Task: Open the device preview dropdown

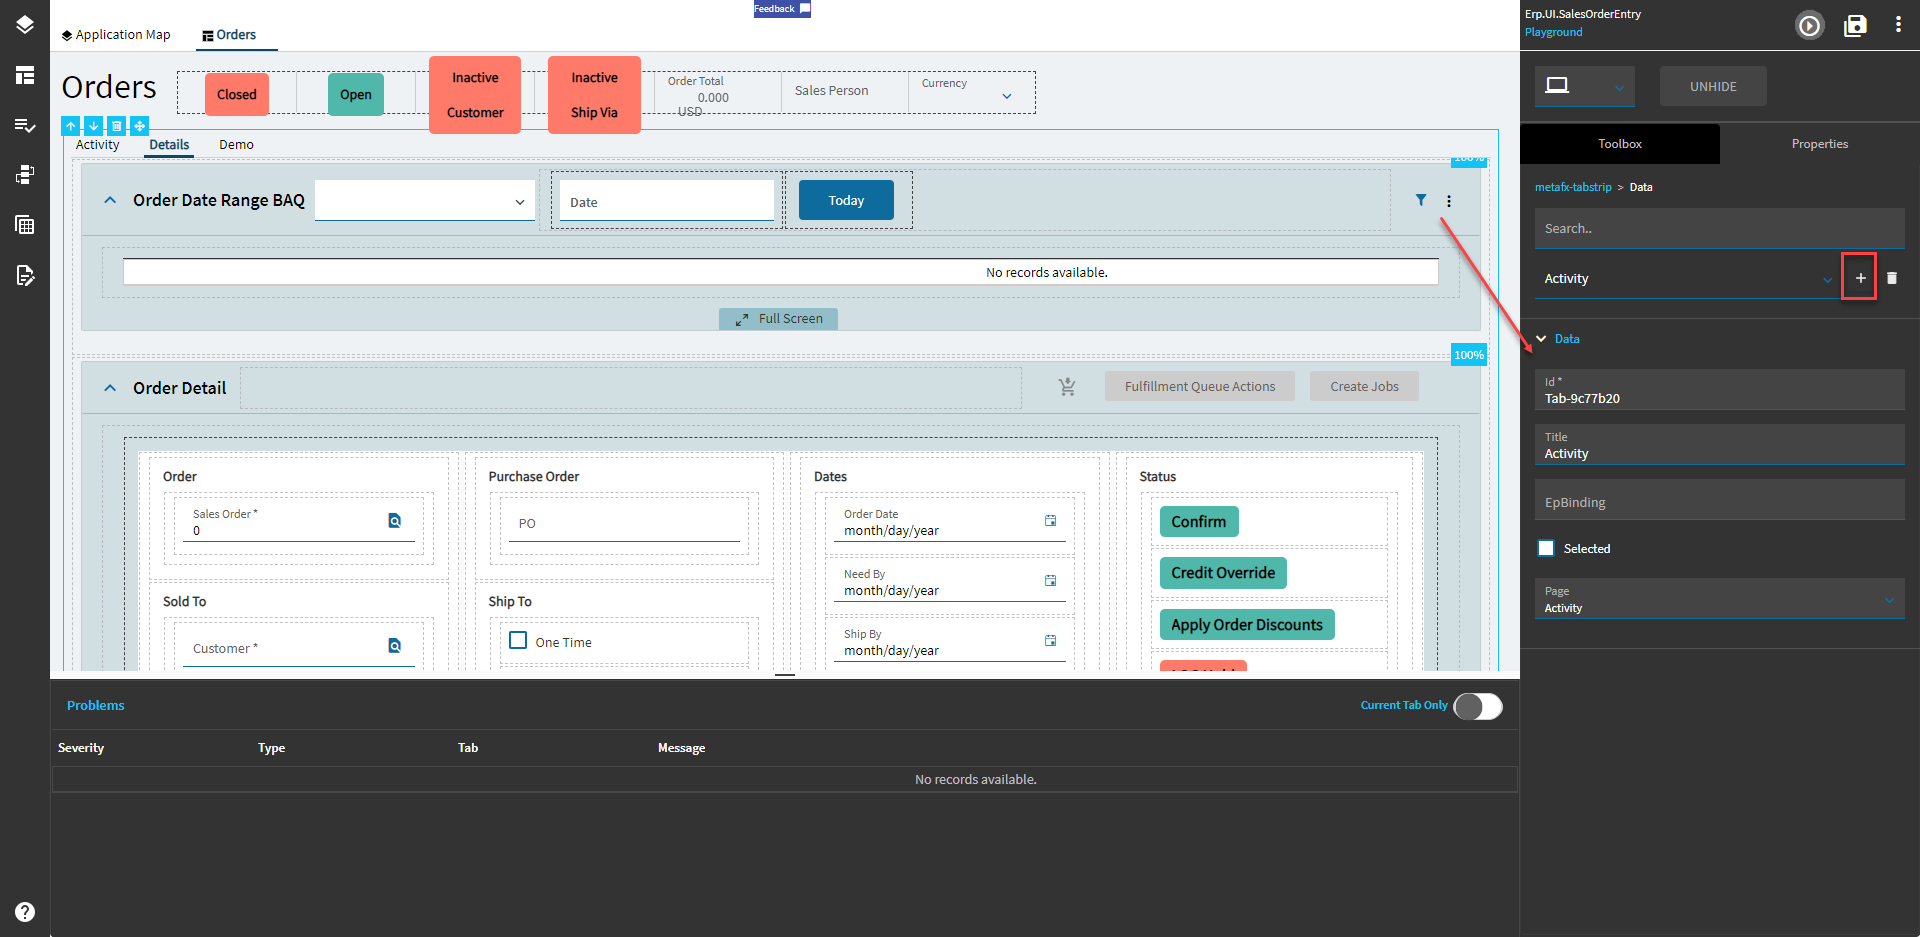Action: click(x=1585, y=87)
